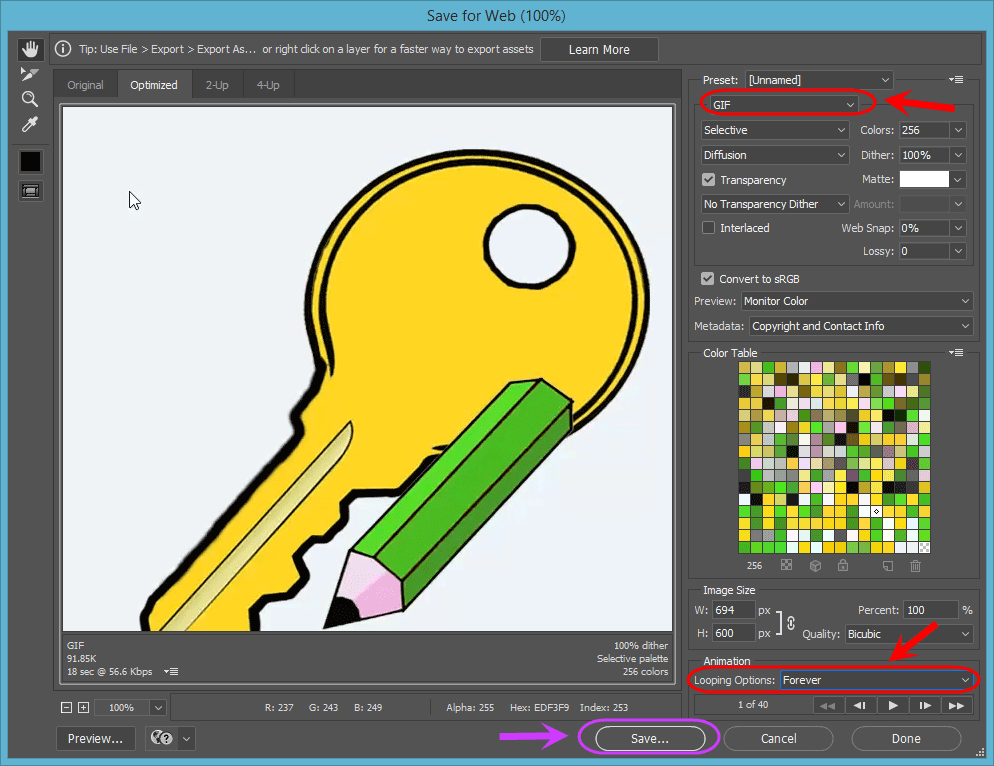Open the Metadata dropdown
The width and height of the screenshot is (994, 766).
pos(861,326)
